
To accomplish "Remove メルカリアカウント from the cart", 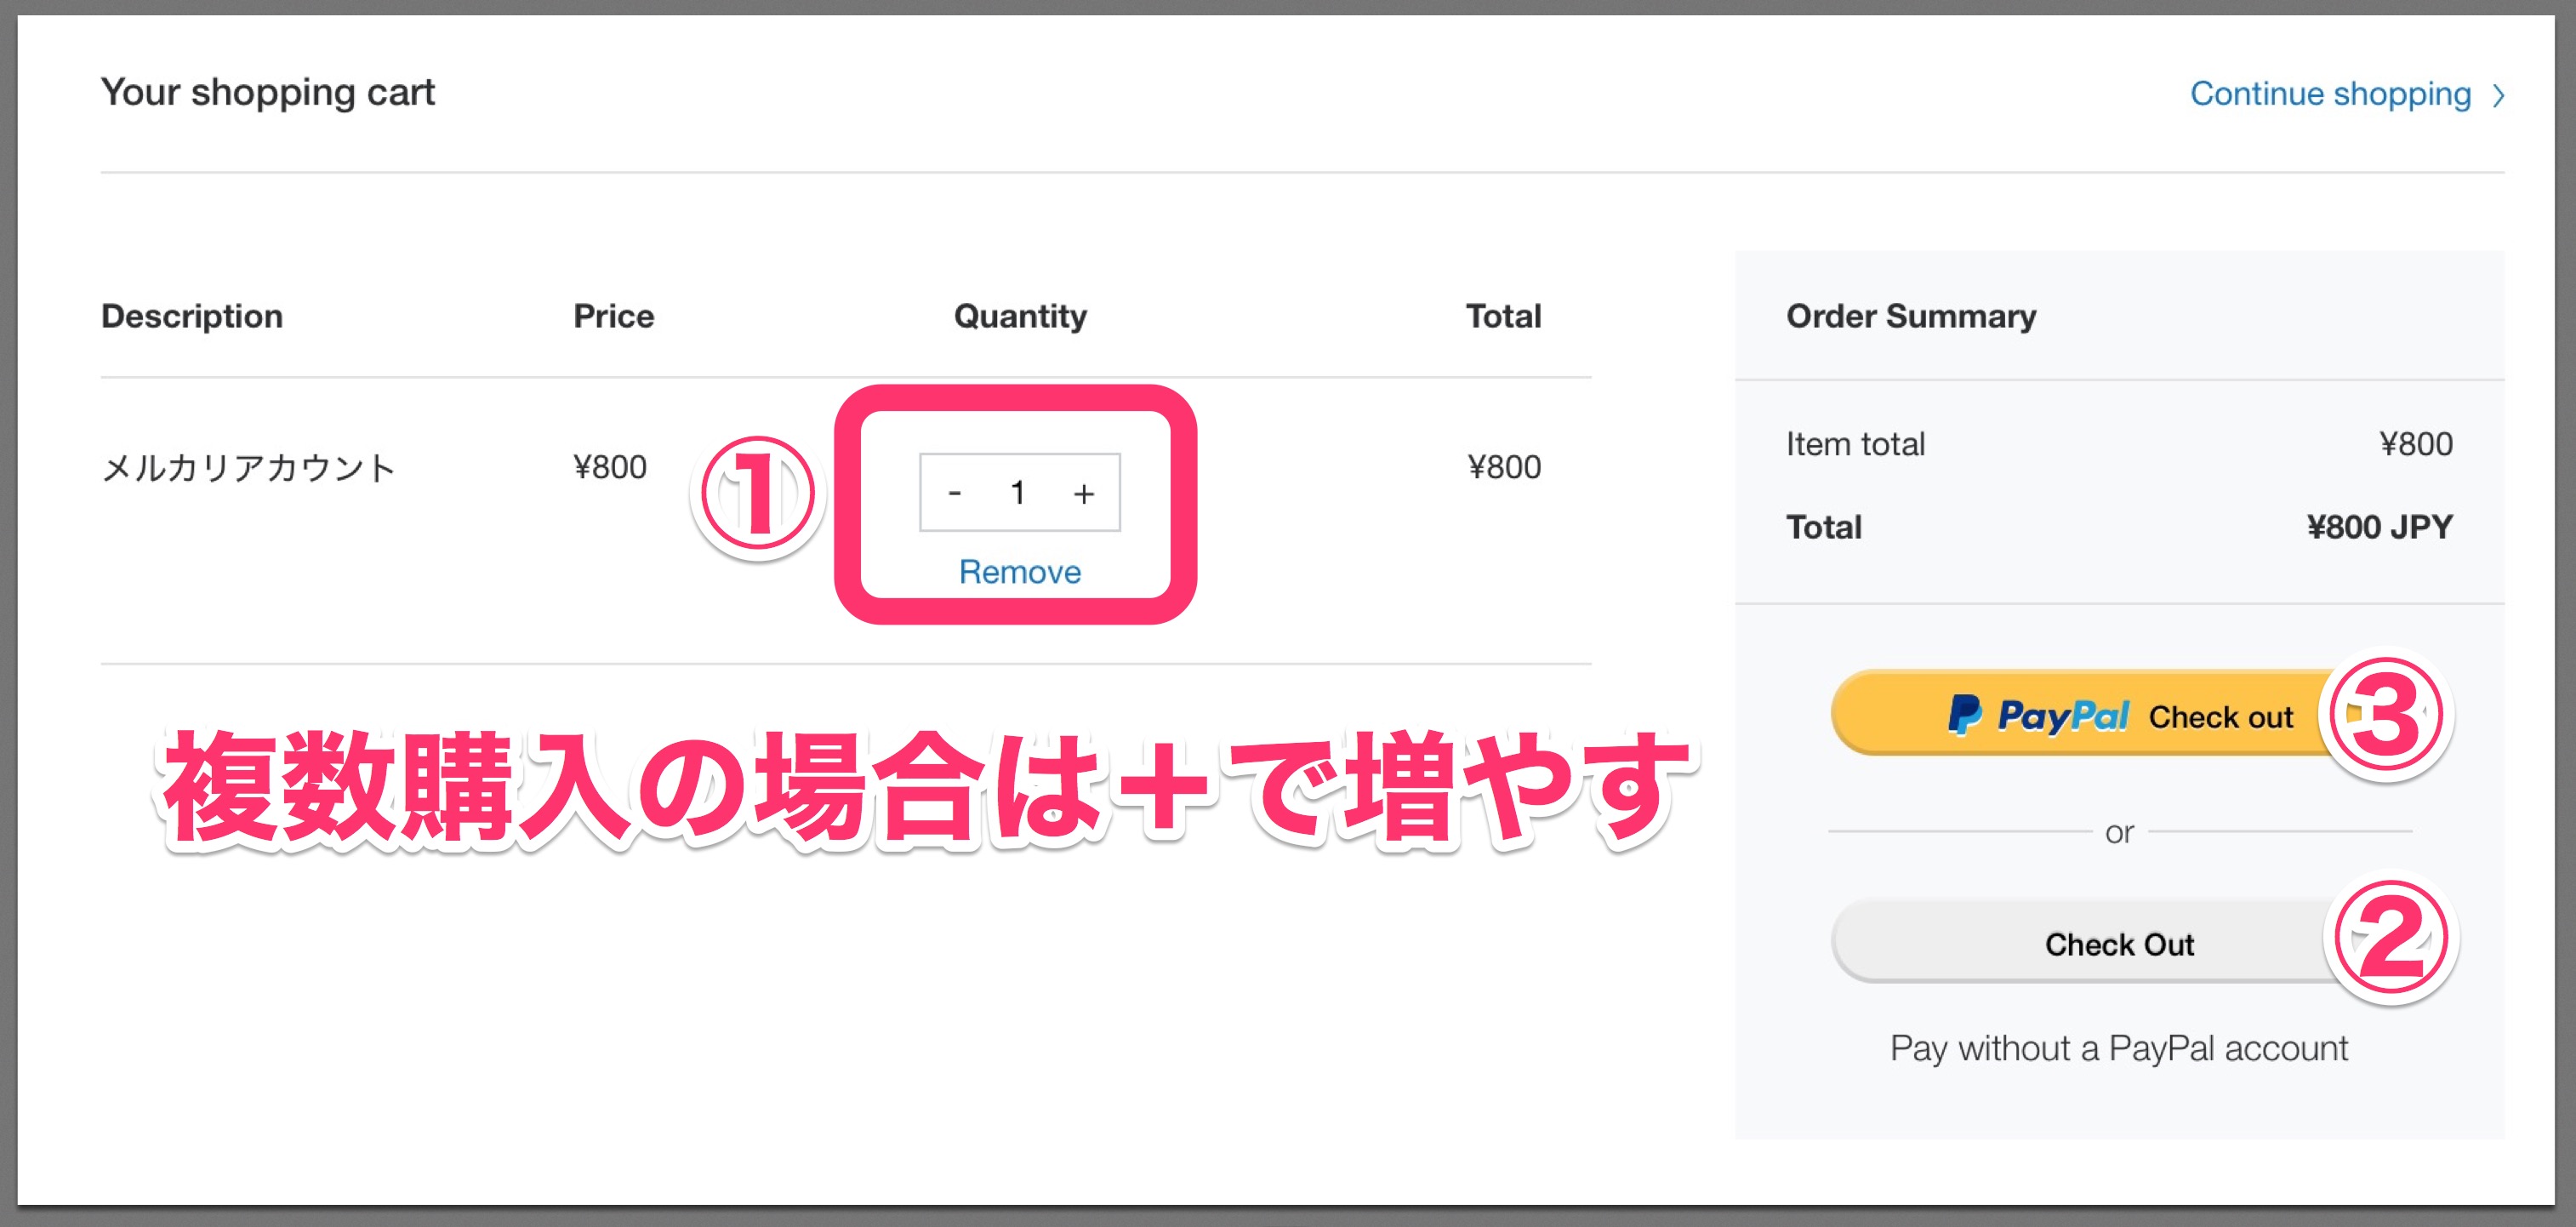I will [1019, 571].
